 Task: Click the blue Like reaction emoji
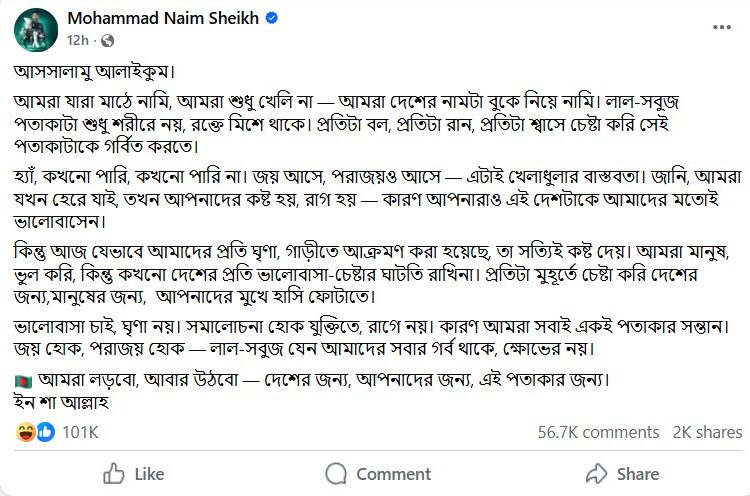[45, 432]
